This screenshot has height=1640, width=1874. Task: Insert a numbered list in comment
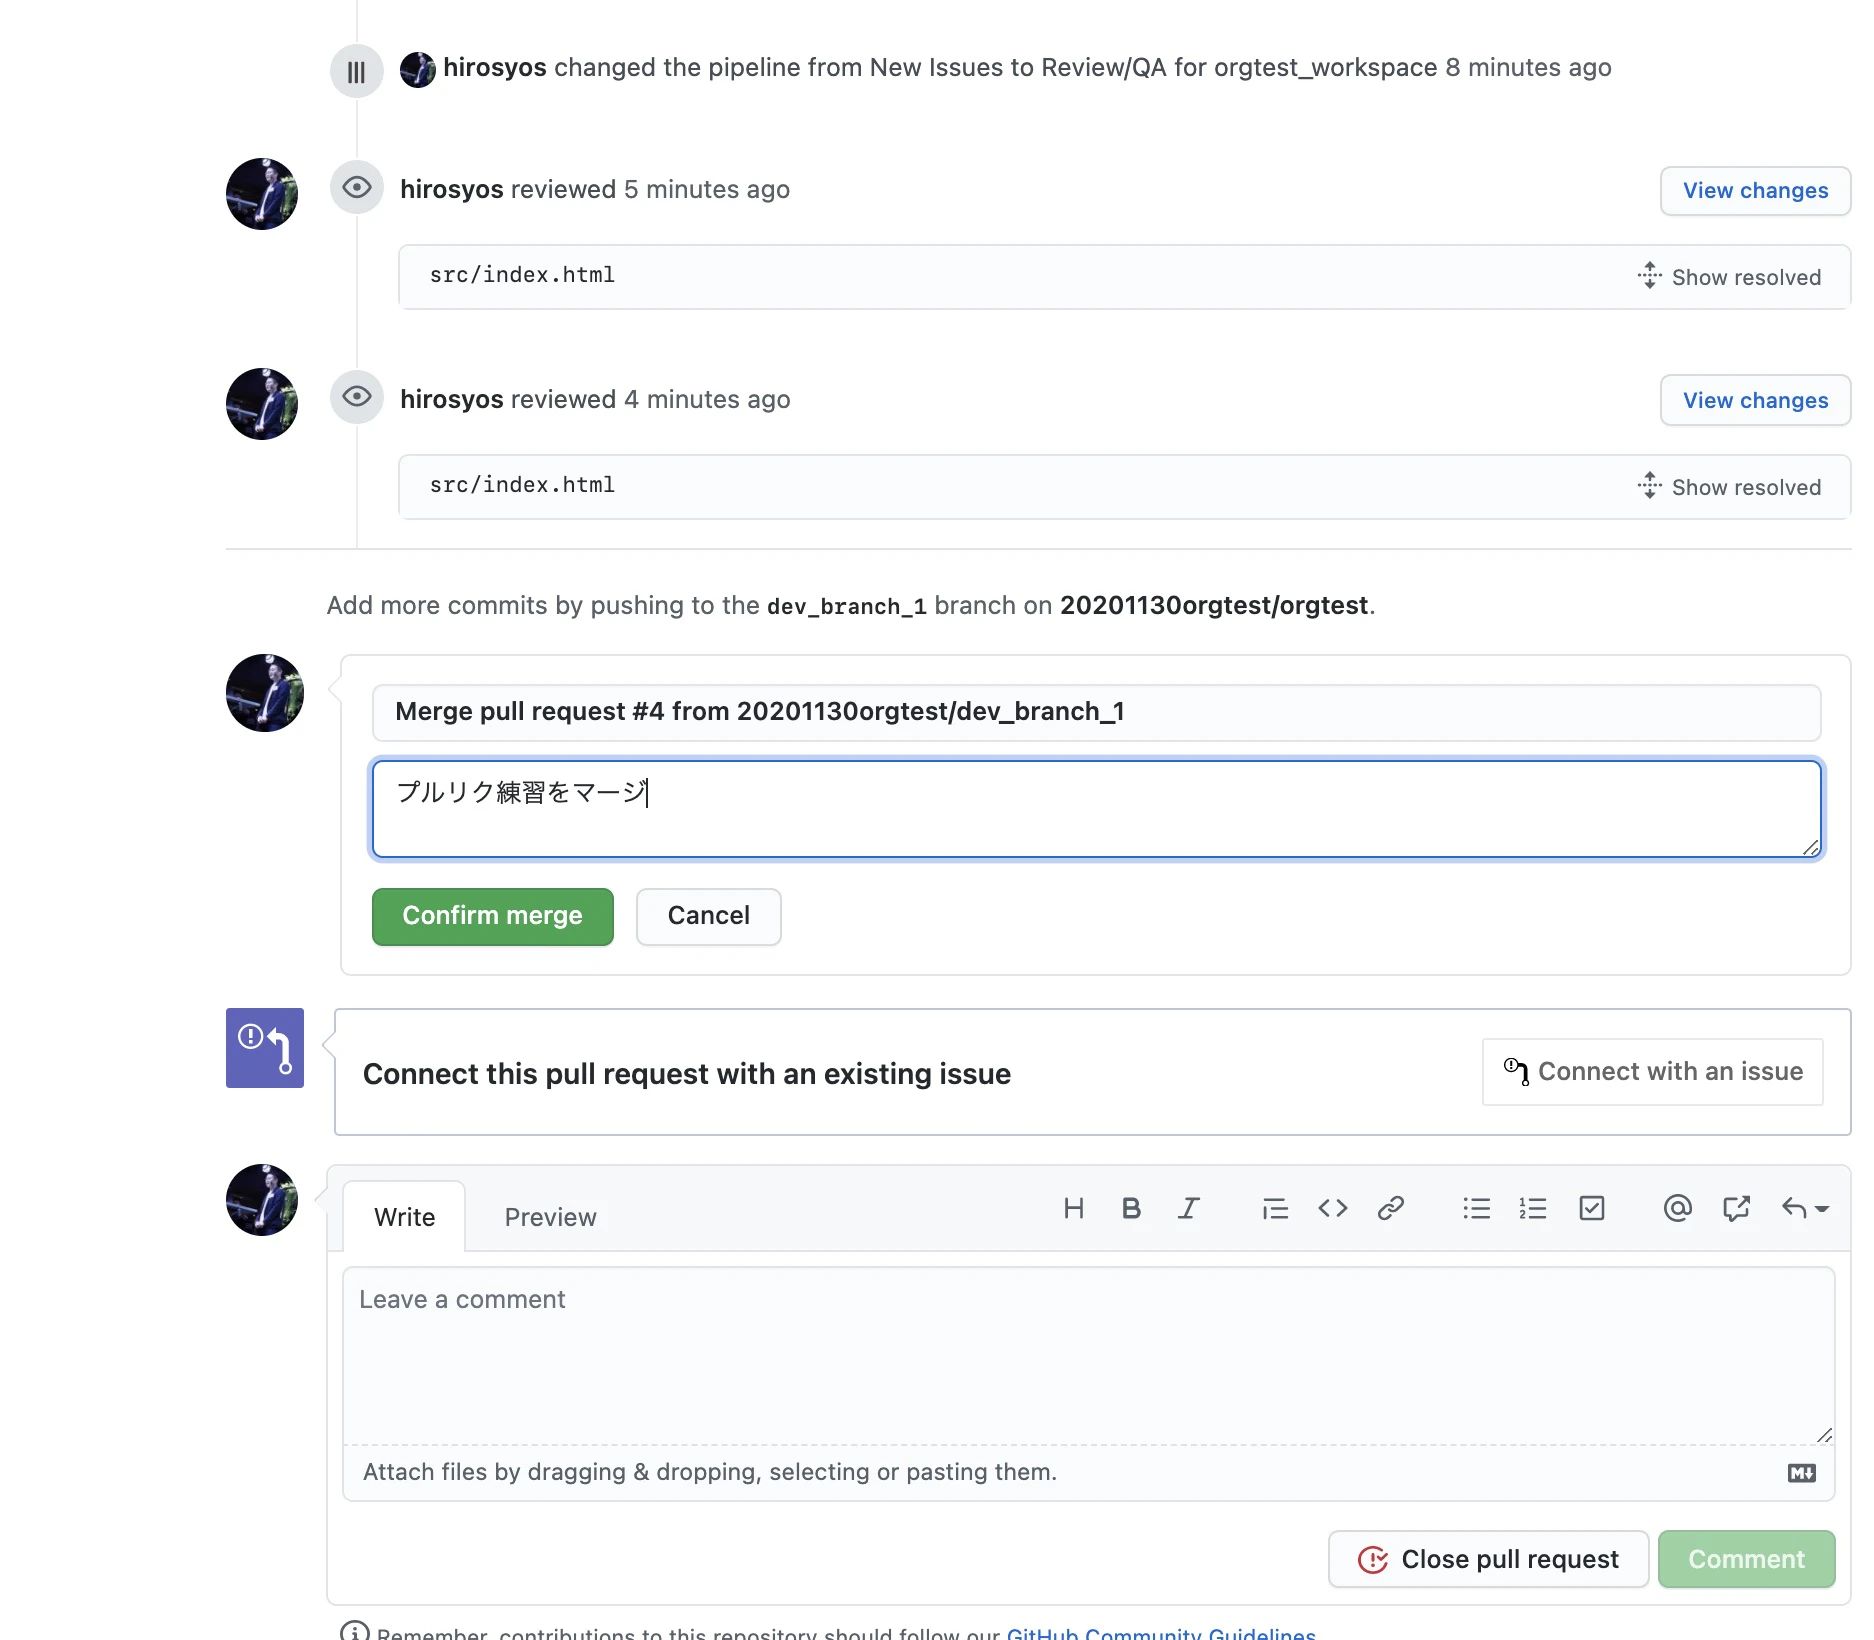[1533, 1209]
